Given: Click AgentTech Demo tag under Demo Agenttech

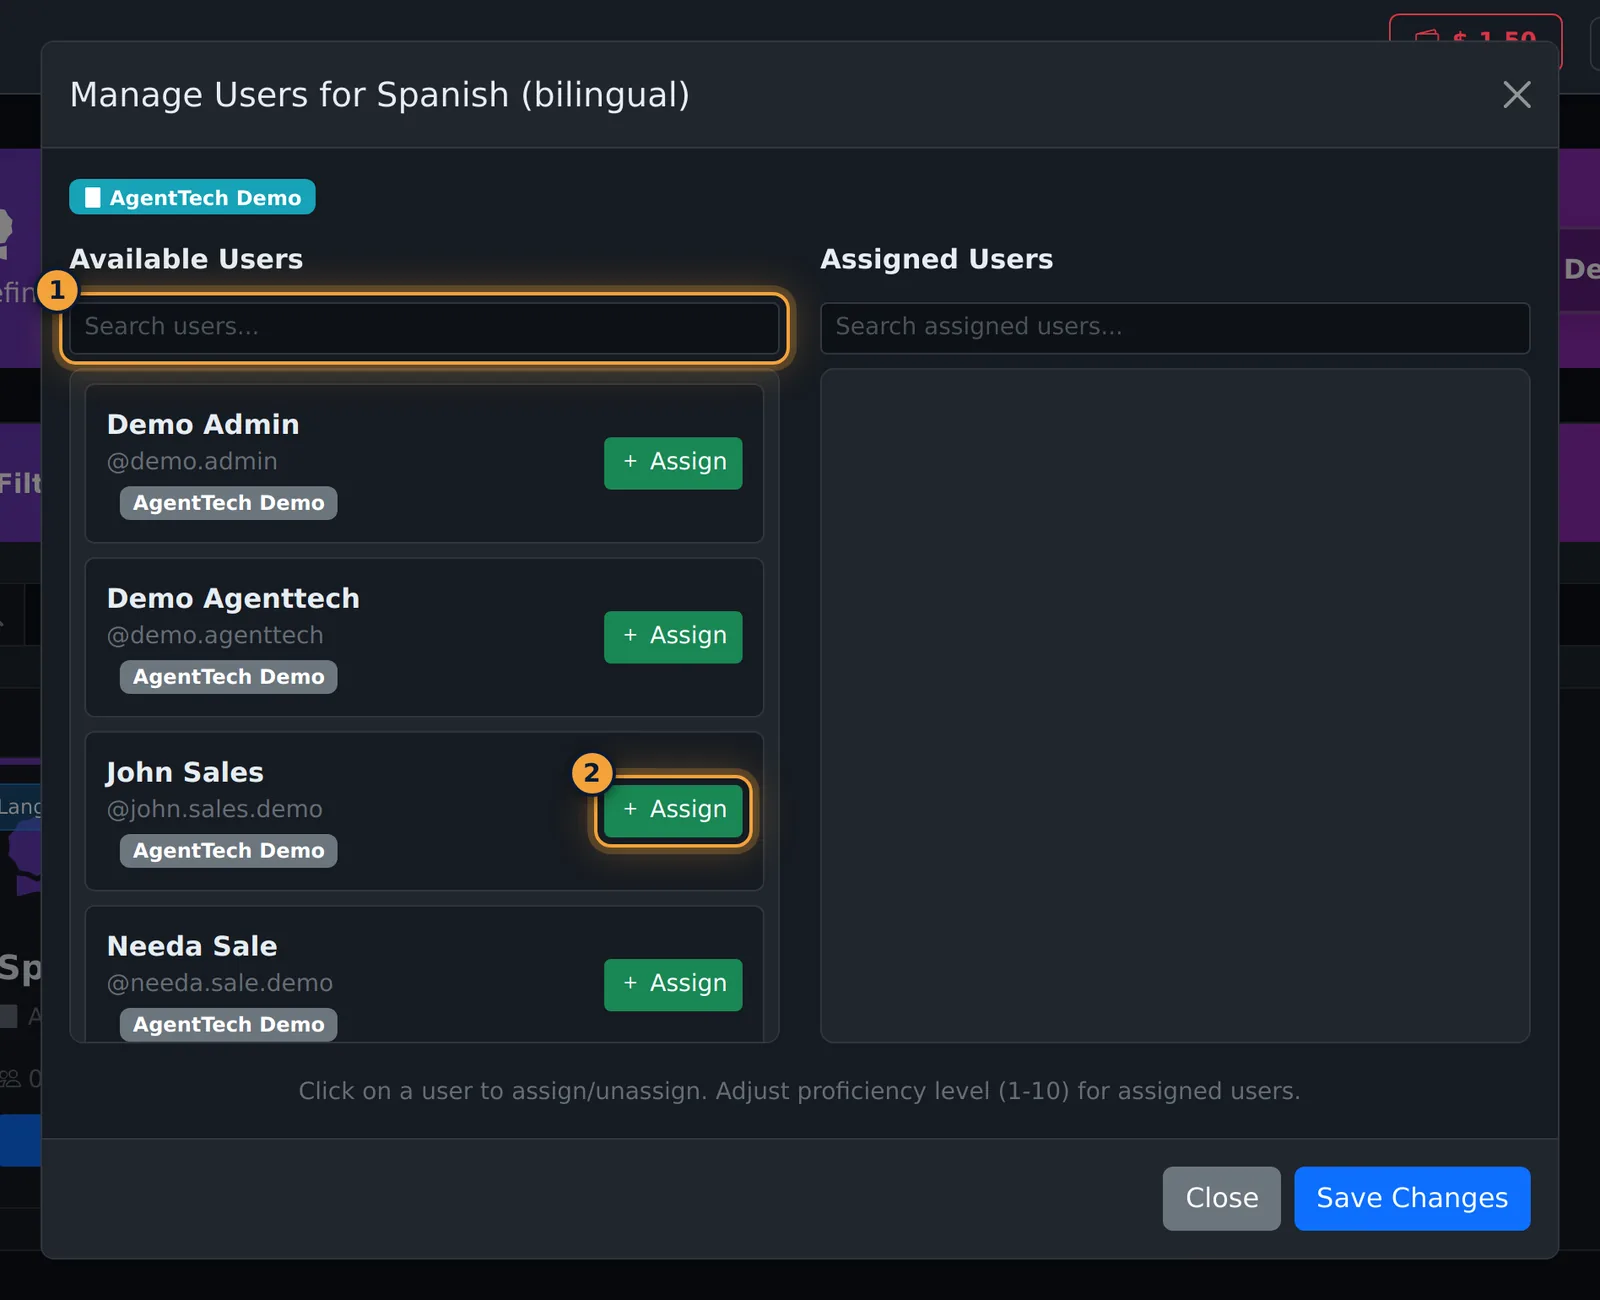Looking at the screenshot, I should [228, 677].
